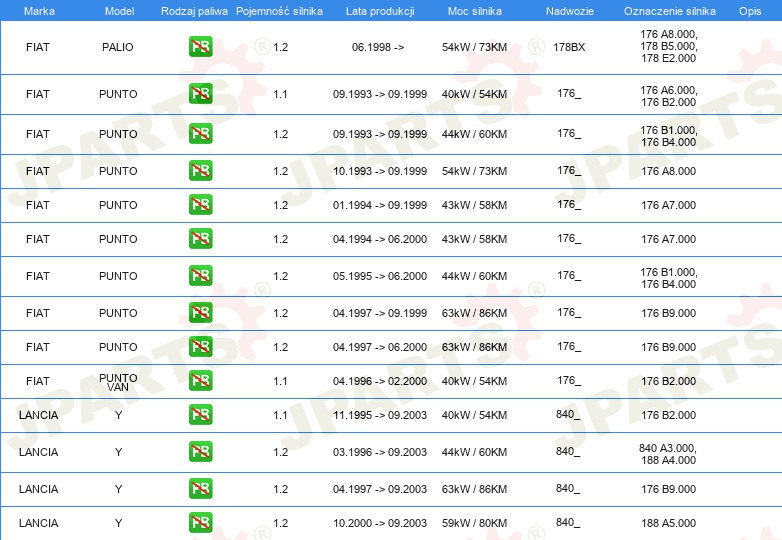This screenshot has width=782, height=540.
Task: Click engine code 188 A5.000
Action: tap(668, 523)
